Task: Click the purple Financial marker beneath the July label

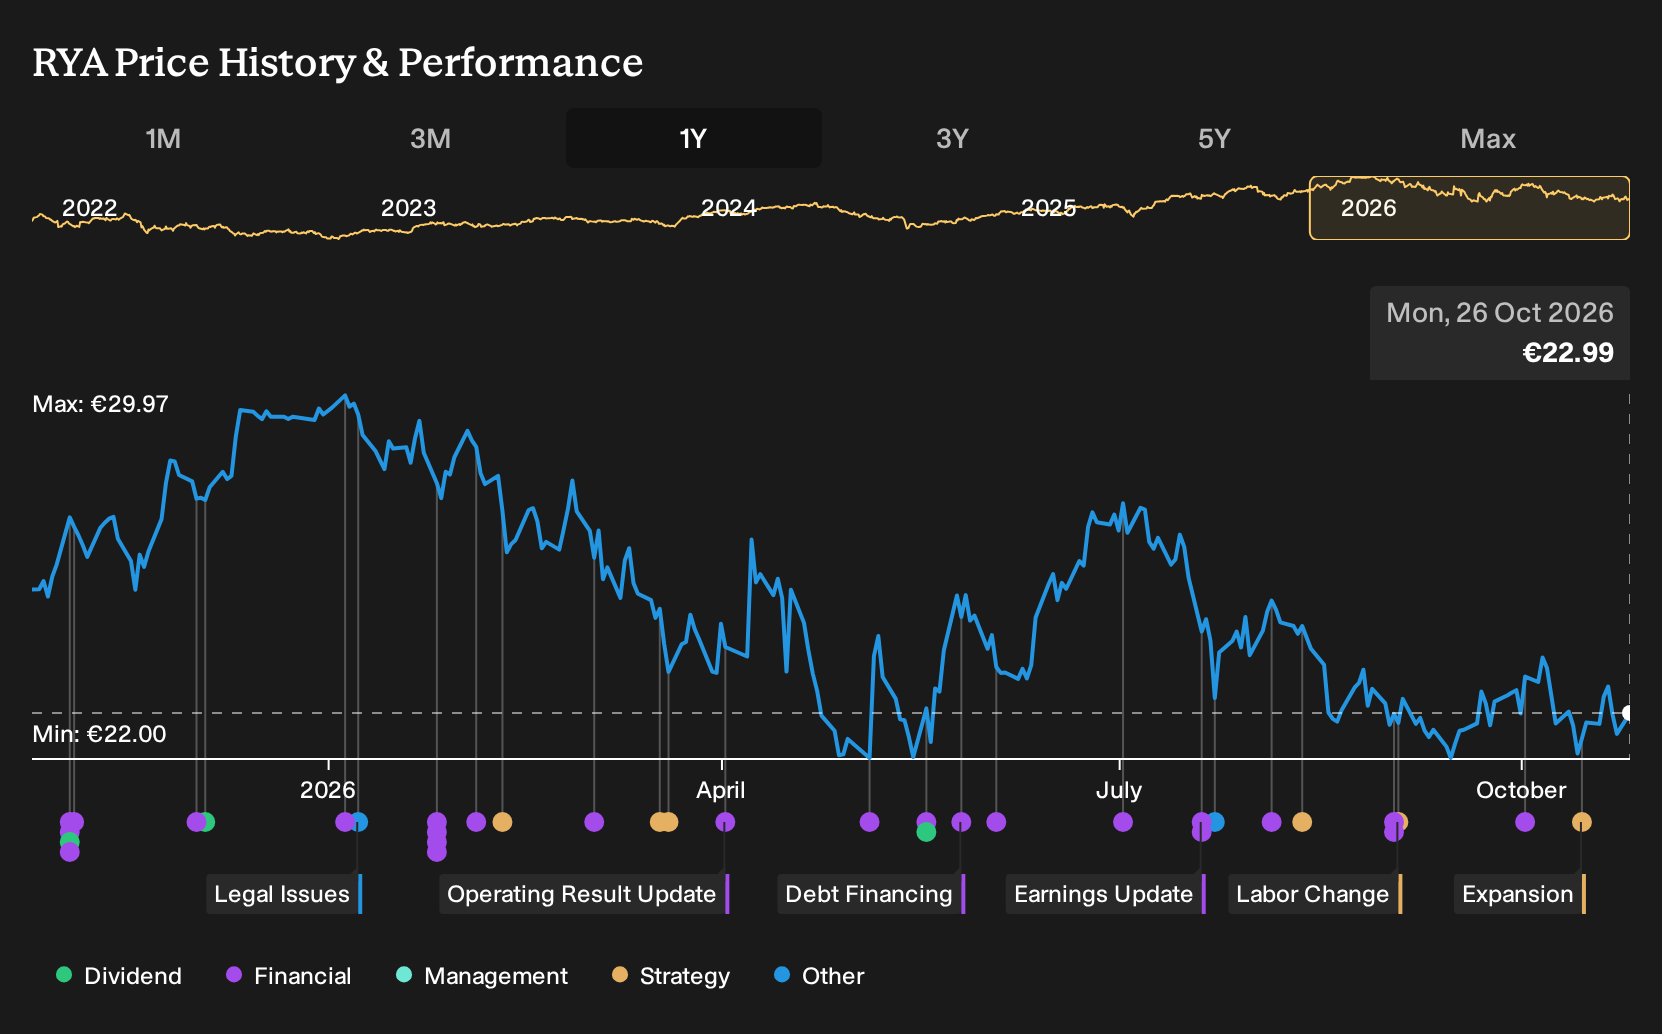Action: pos(1123,822)
